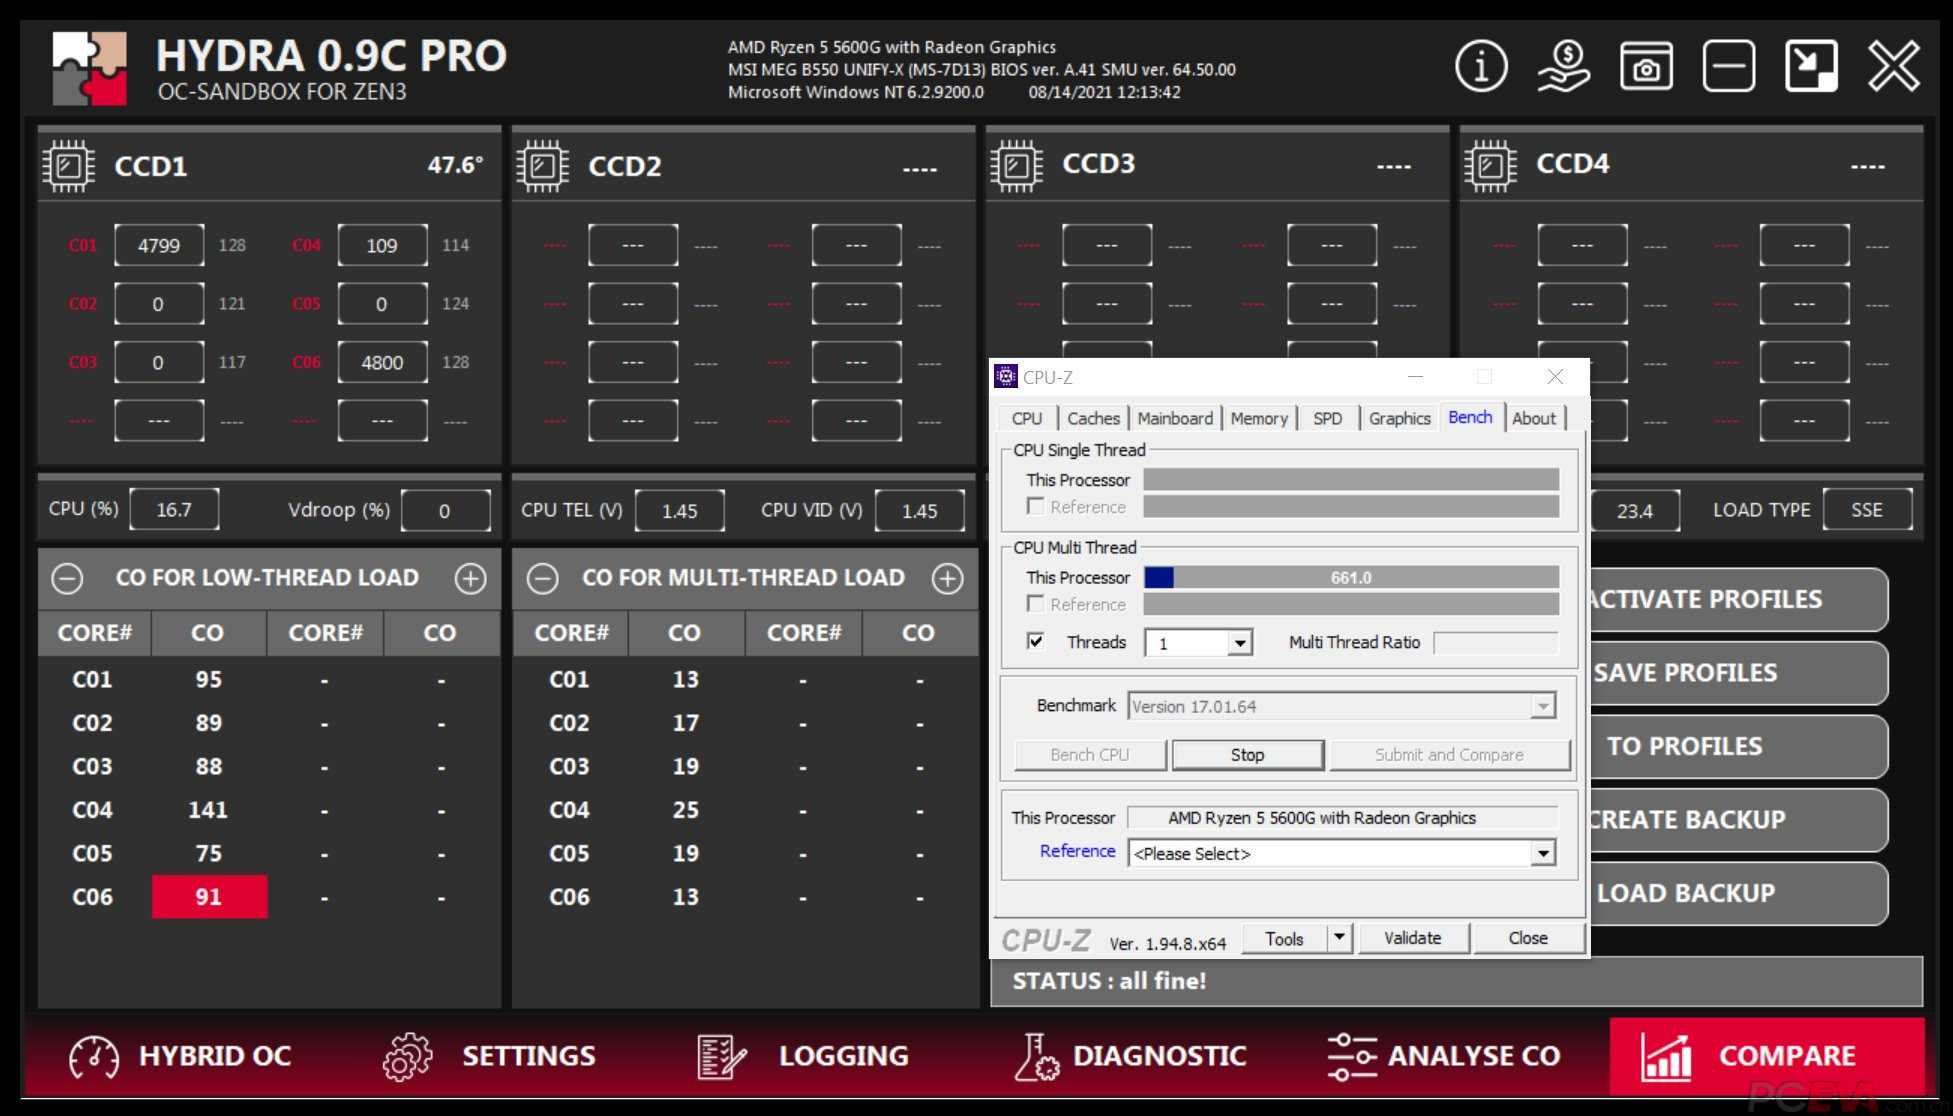Click the screenshot camera icon

(x=1646, y=68)
